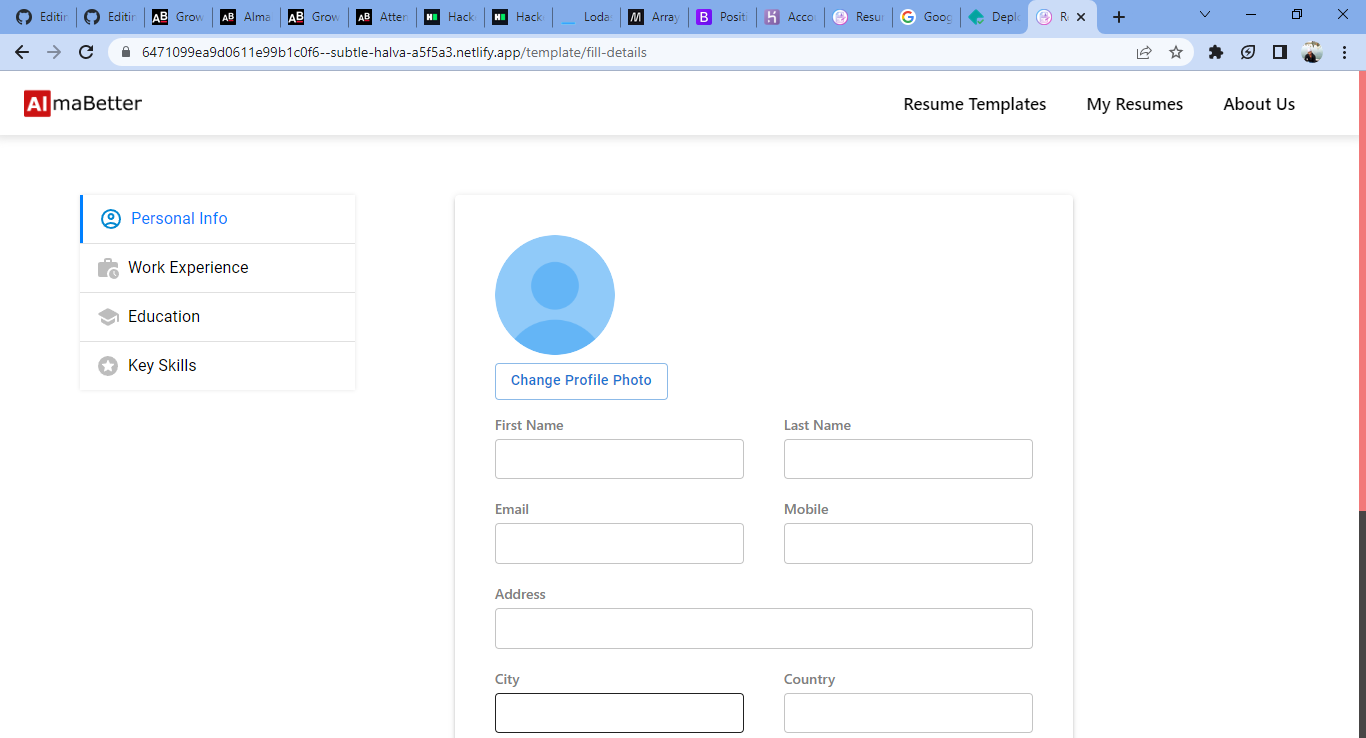Click inside the First Name field

(x=619, y=458)
